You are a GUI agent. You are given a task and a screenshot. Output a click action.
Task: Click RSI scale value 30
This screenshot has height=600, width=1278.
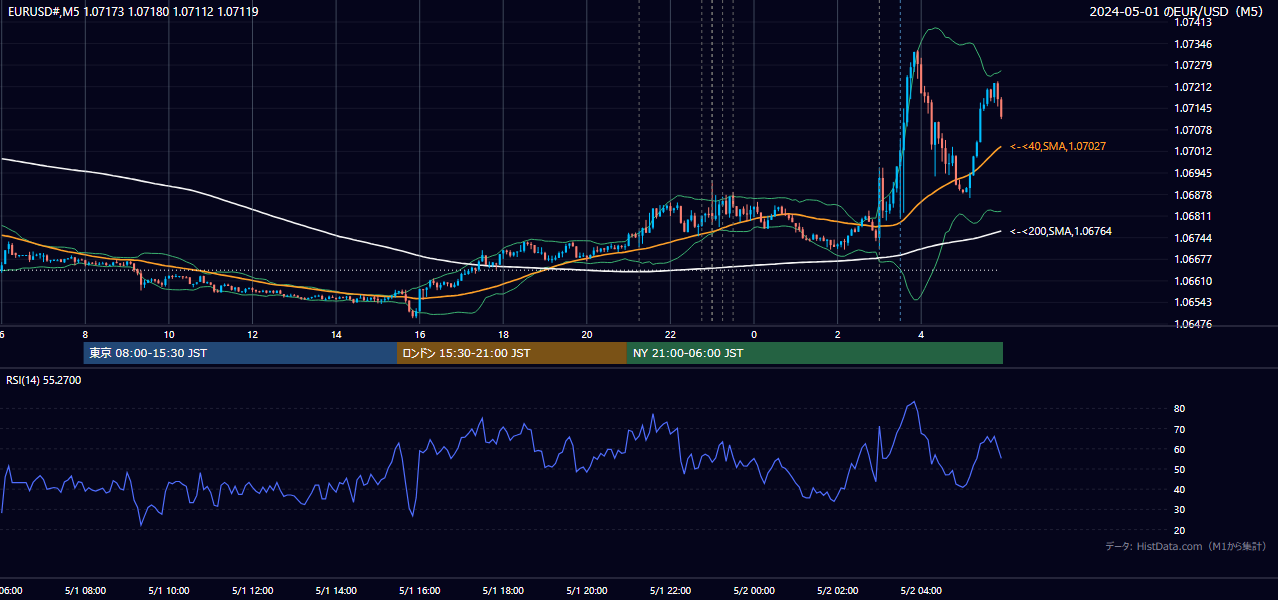1180,509
